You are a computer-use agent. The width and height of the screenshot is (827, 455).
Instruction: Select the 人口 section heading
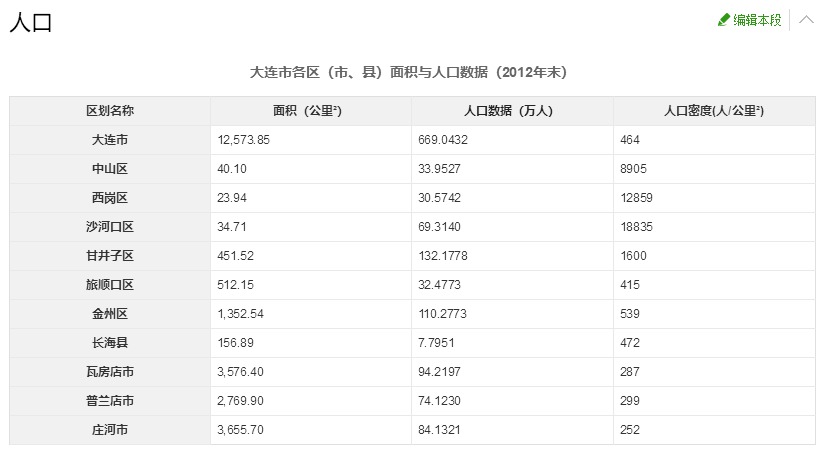pos(31,23)
